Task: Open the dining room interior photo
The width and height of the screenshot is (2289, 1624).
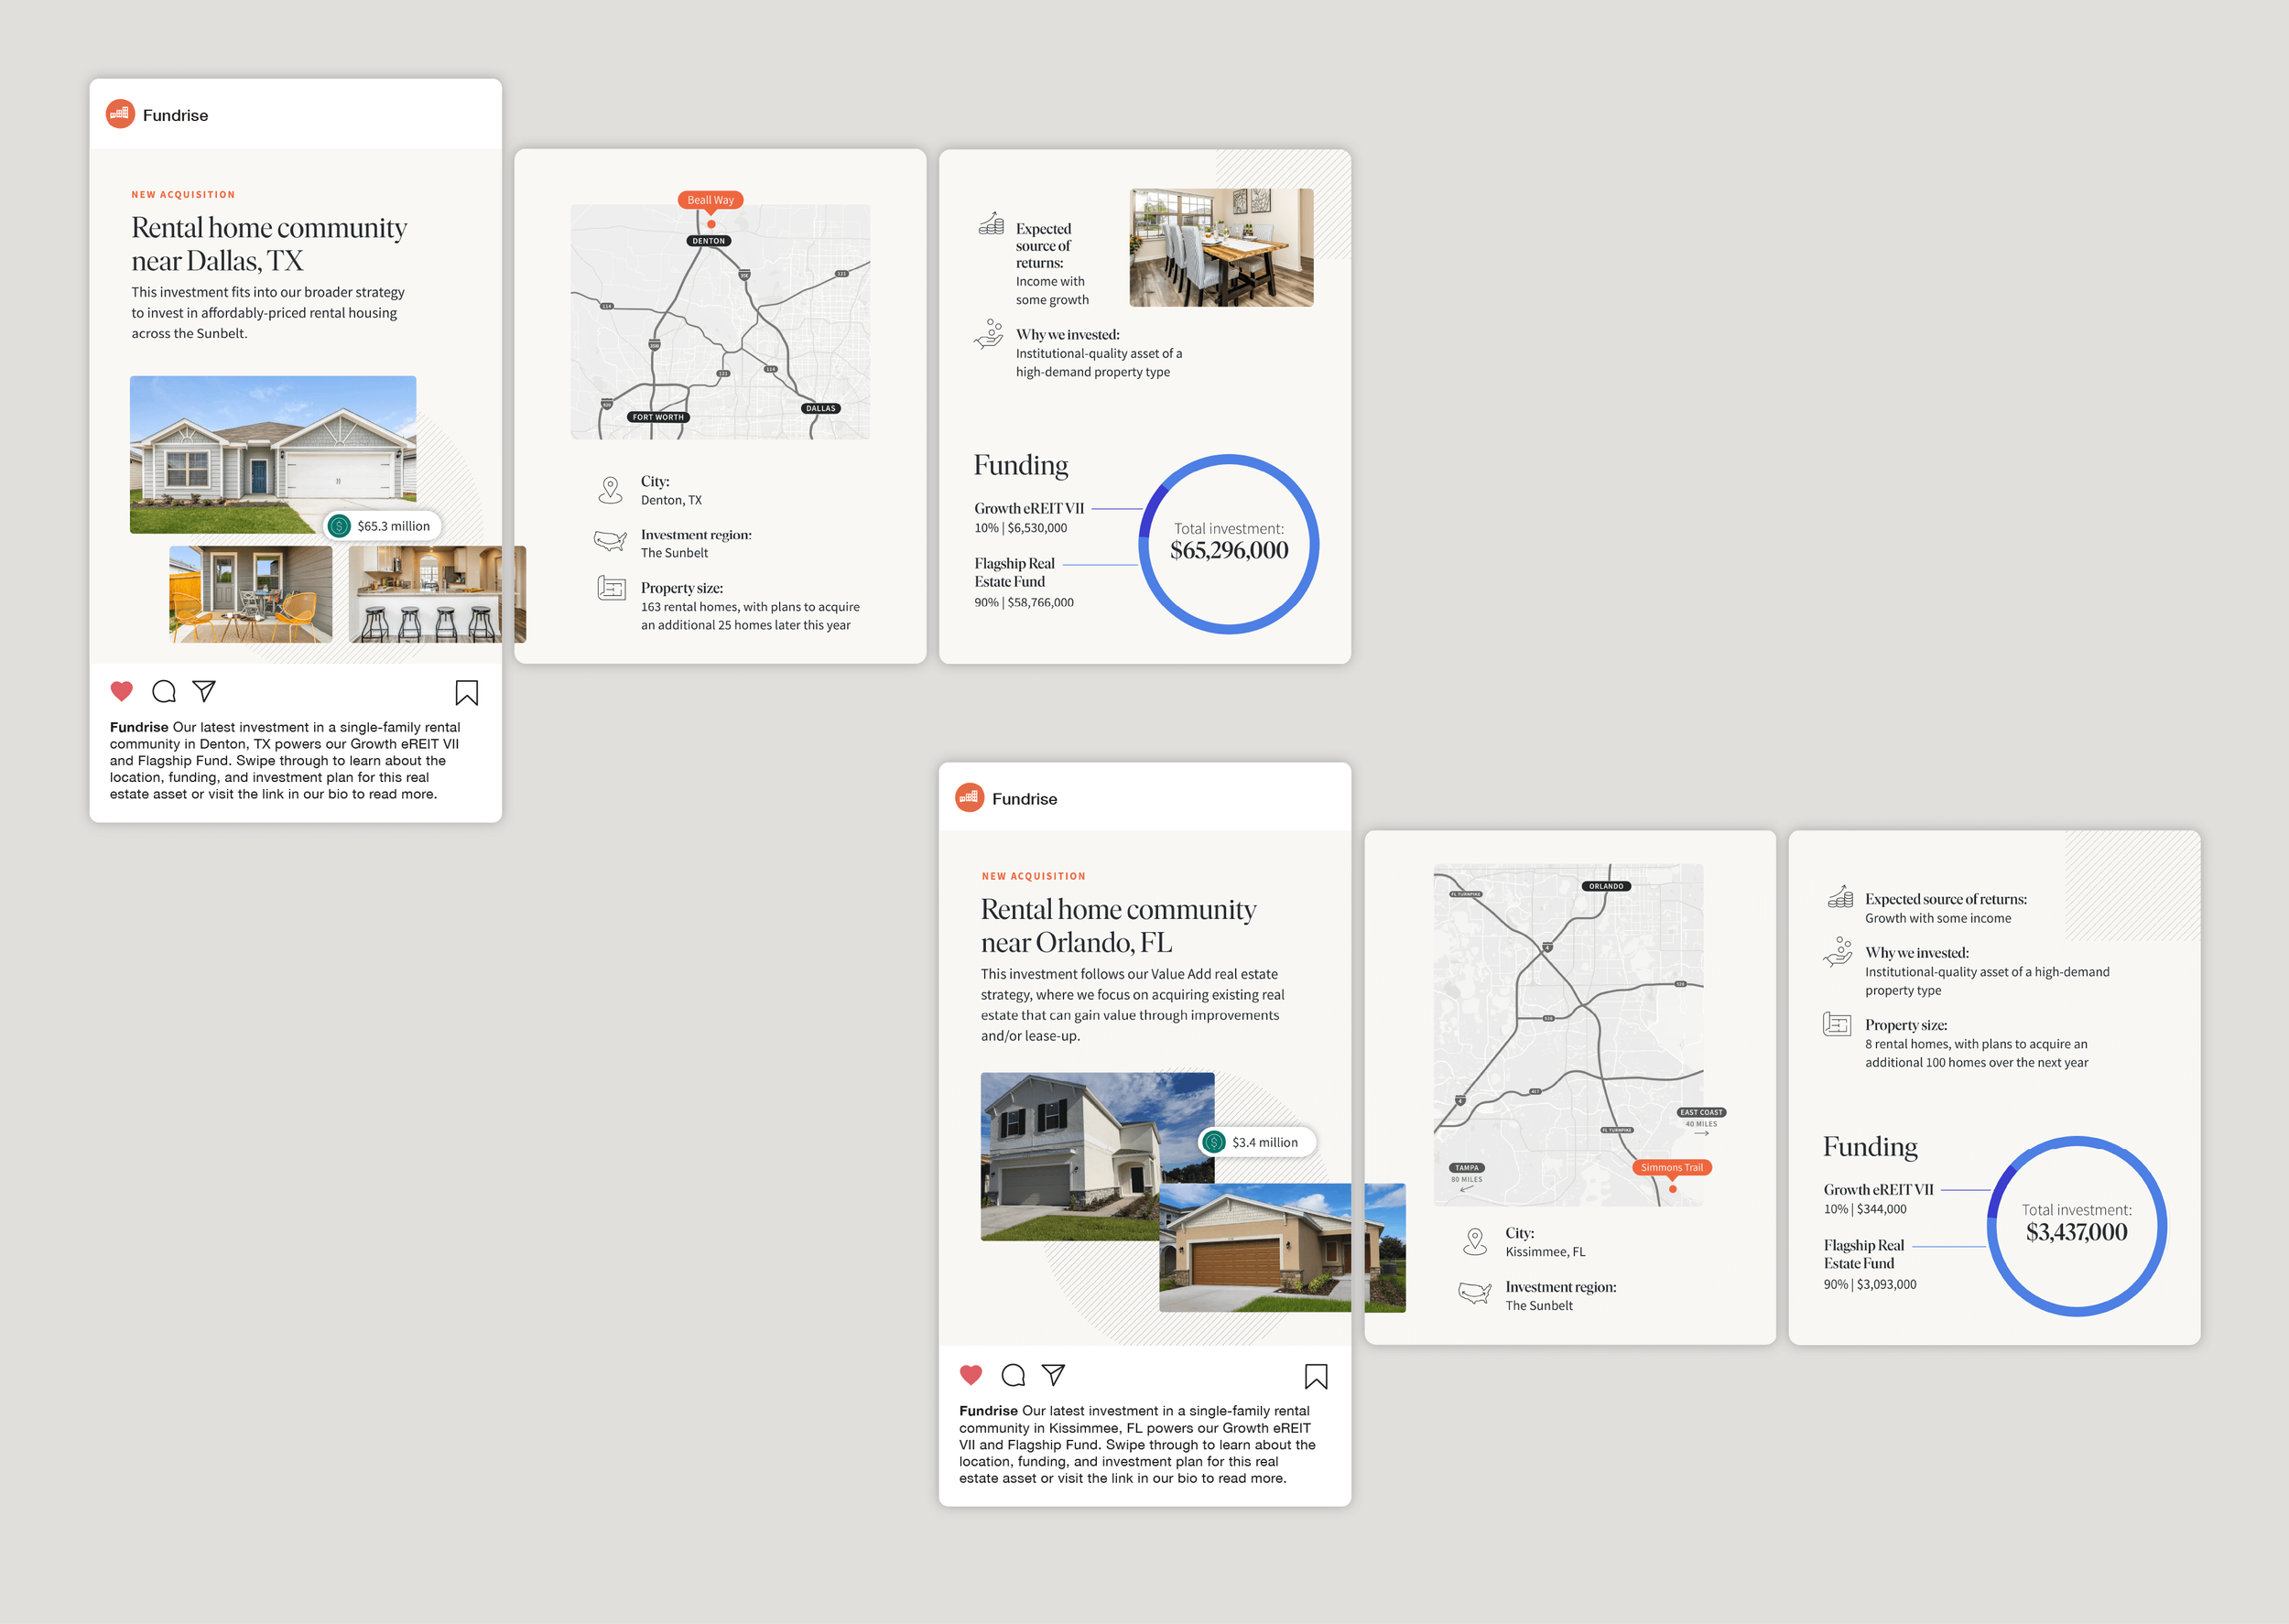Action: (x=1221, y=247)
